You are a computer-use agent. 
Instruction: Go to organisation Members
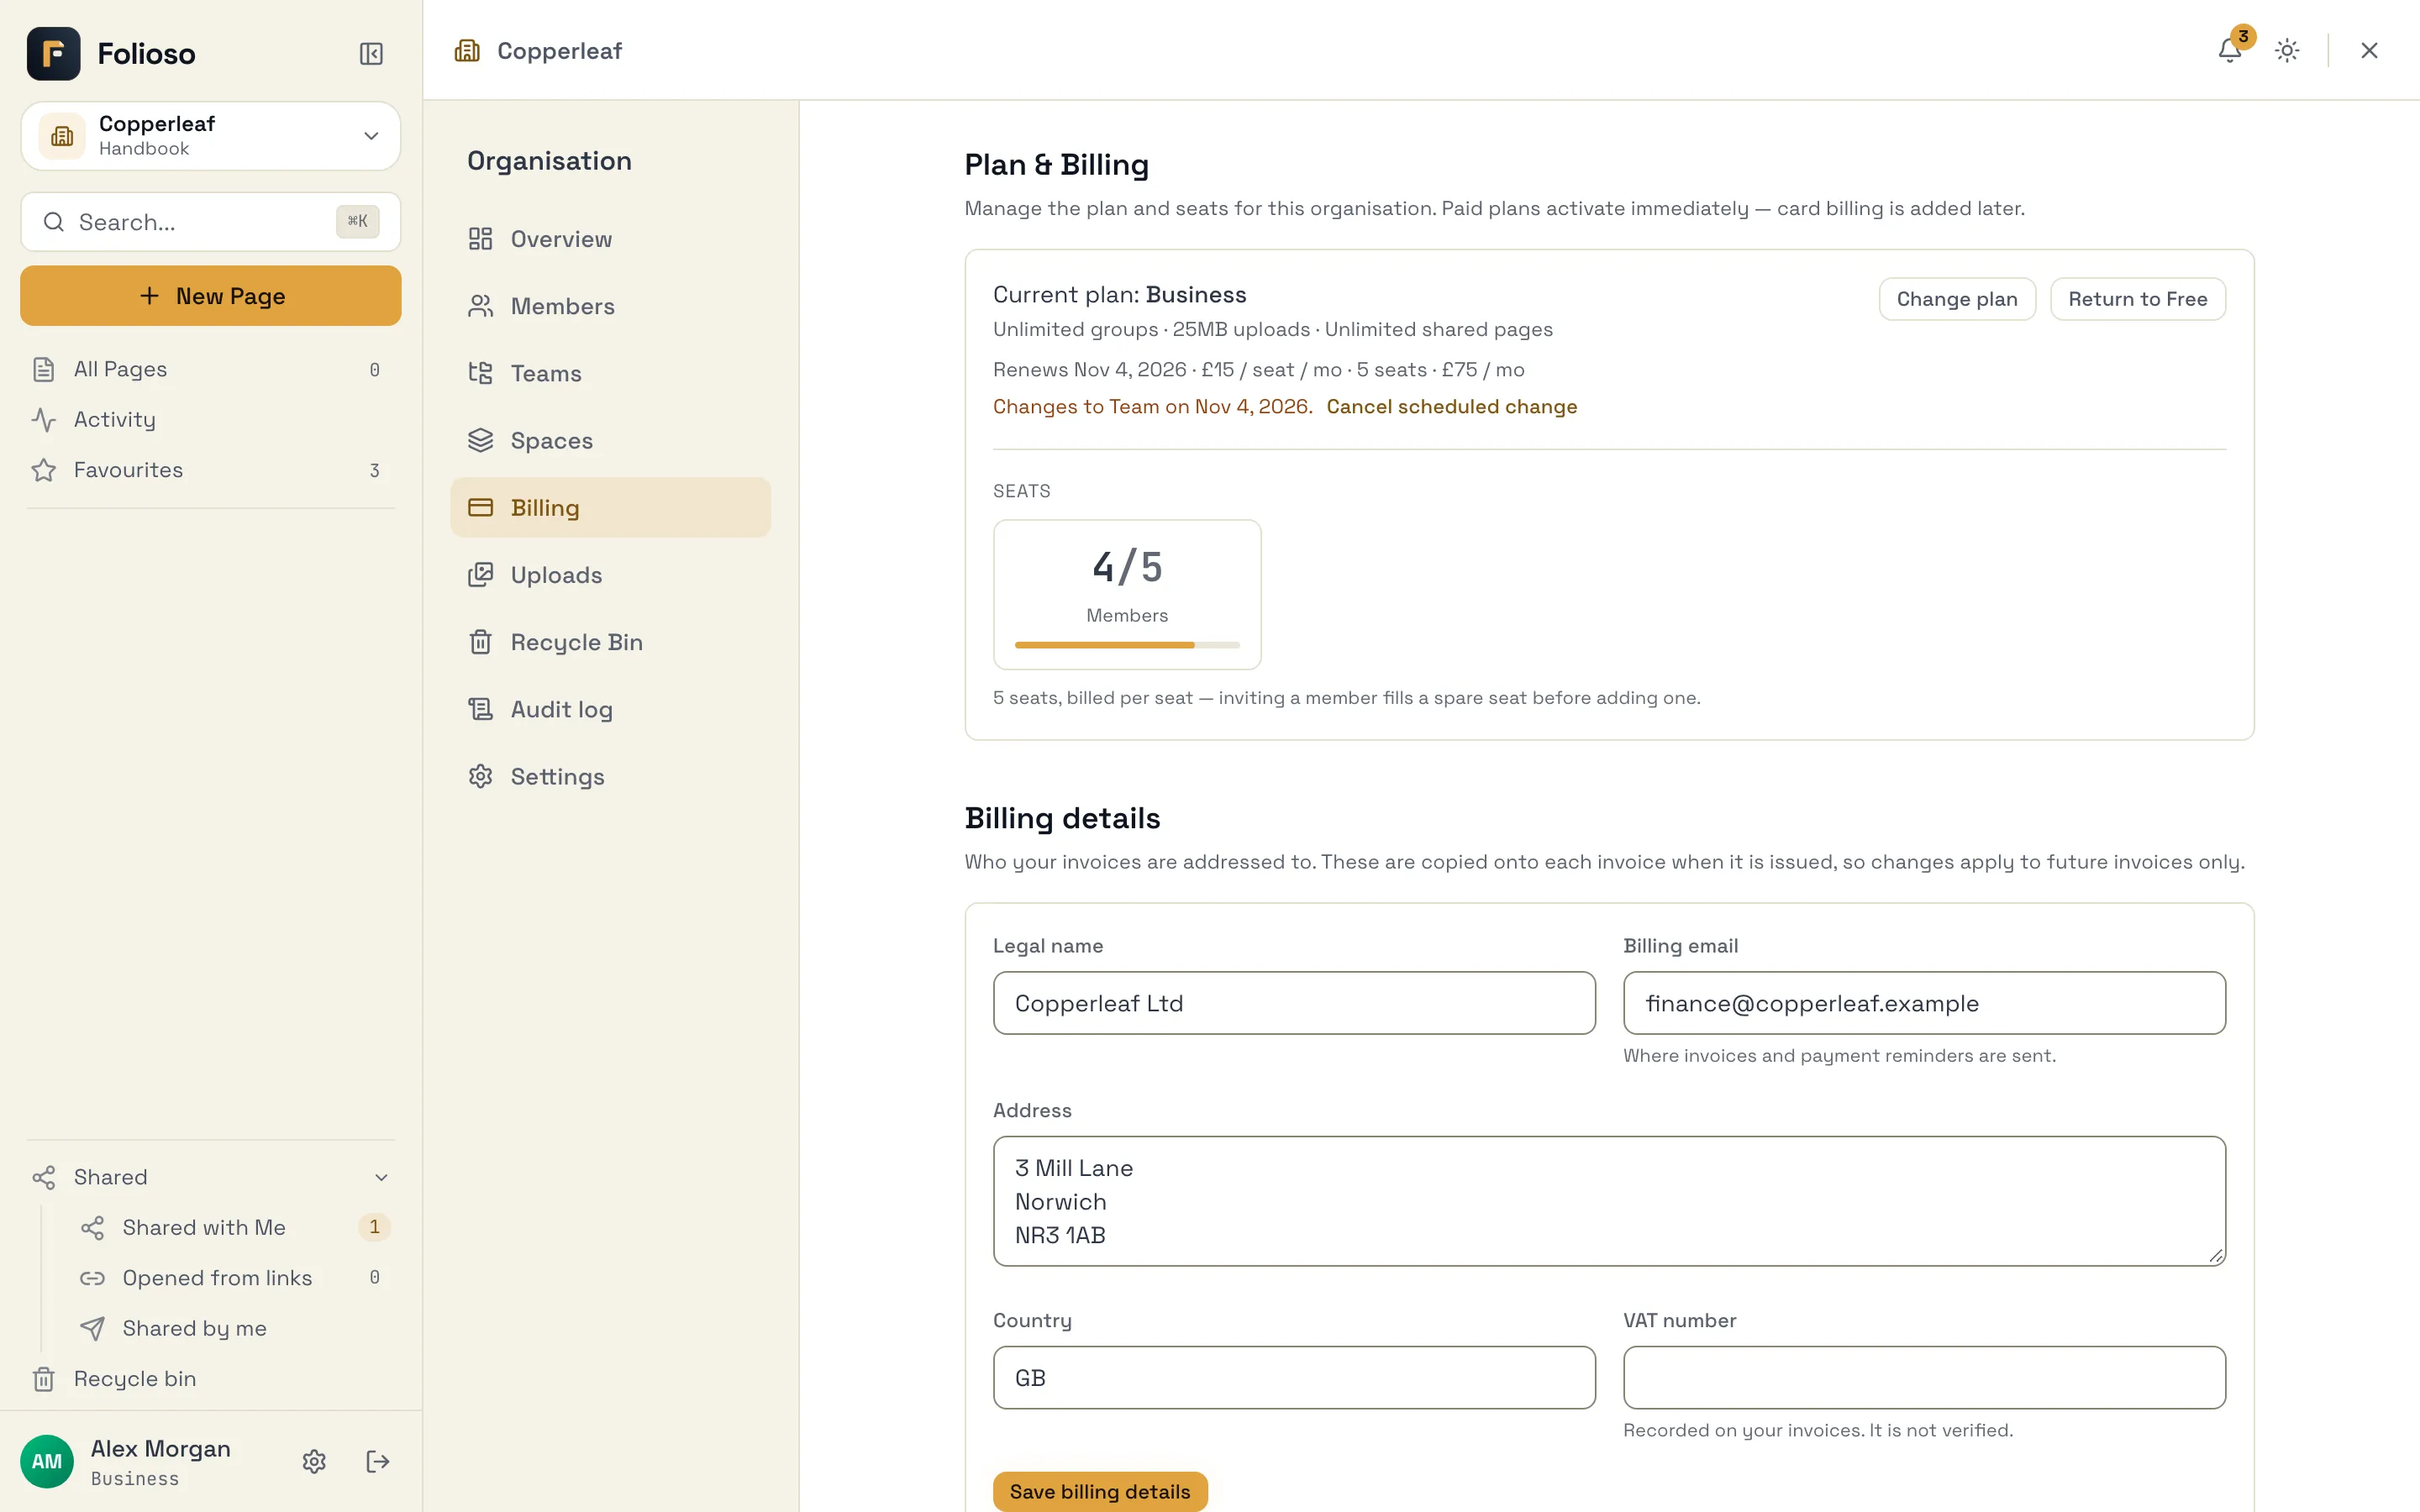(x=611, y=306)
